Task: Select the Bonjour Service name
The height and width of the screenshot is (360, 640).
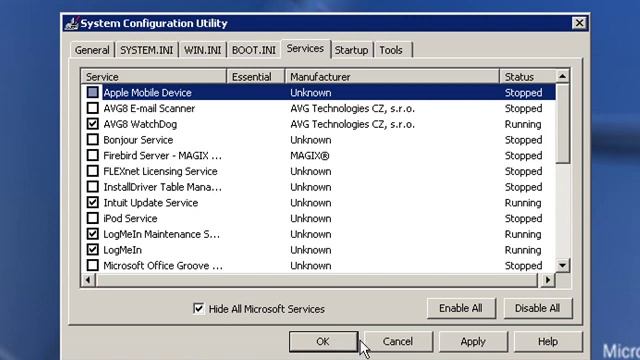Action: 138,140
